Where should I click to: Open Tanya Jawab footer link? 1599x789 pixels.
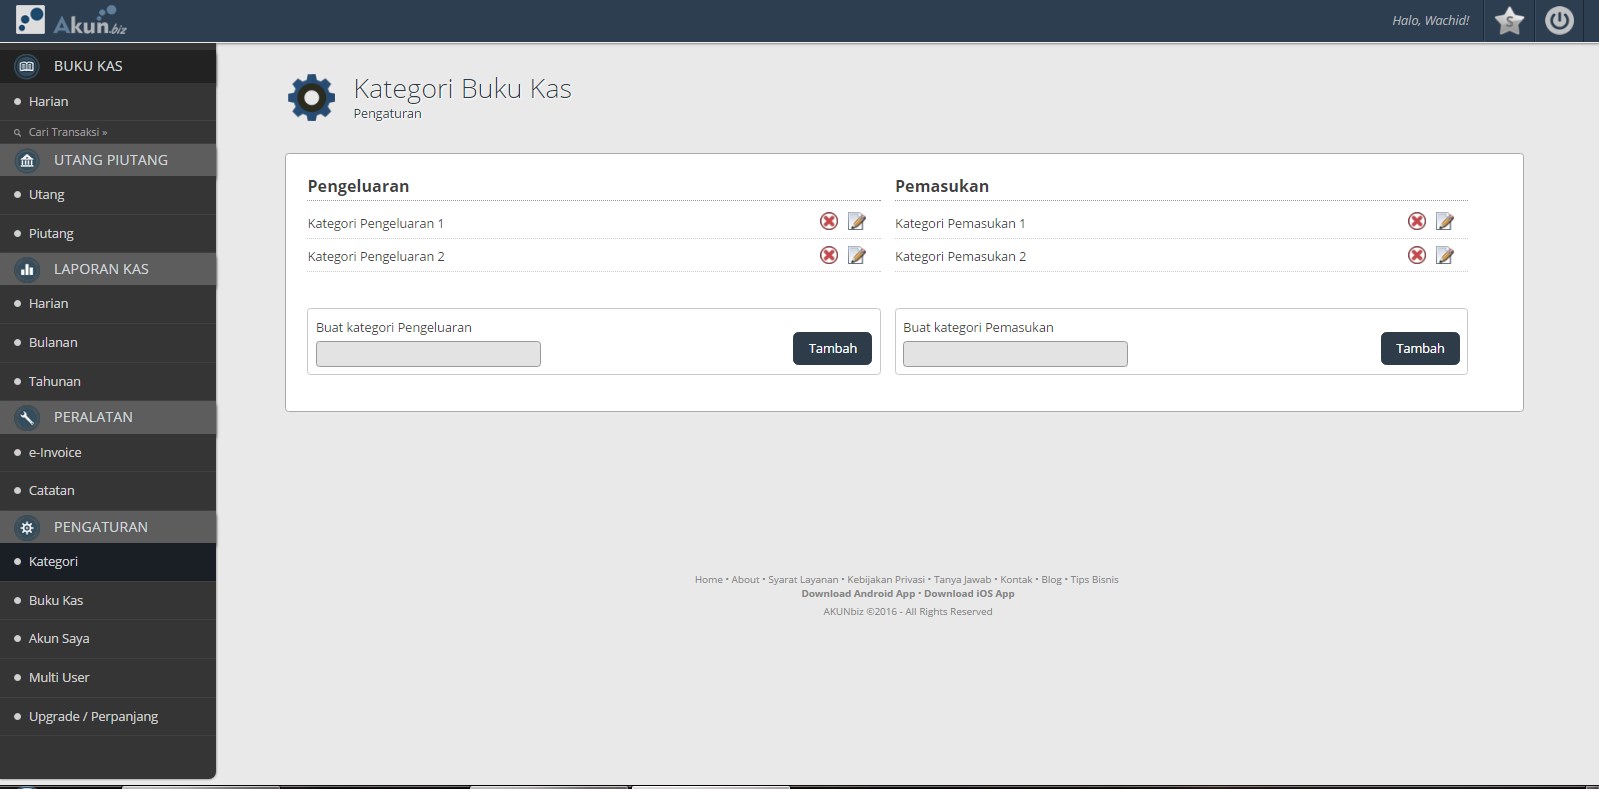point(962,580)
